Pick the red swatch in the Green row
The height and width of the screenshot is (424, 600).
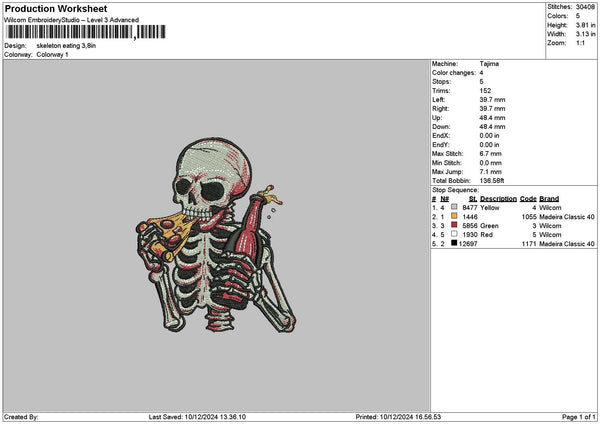(x=455, y=225)
